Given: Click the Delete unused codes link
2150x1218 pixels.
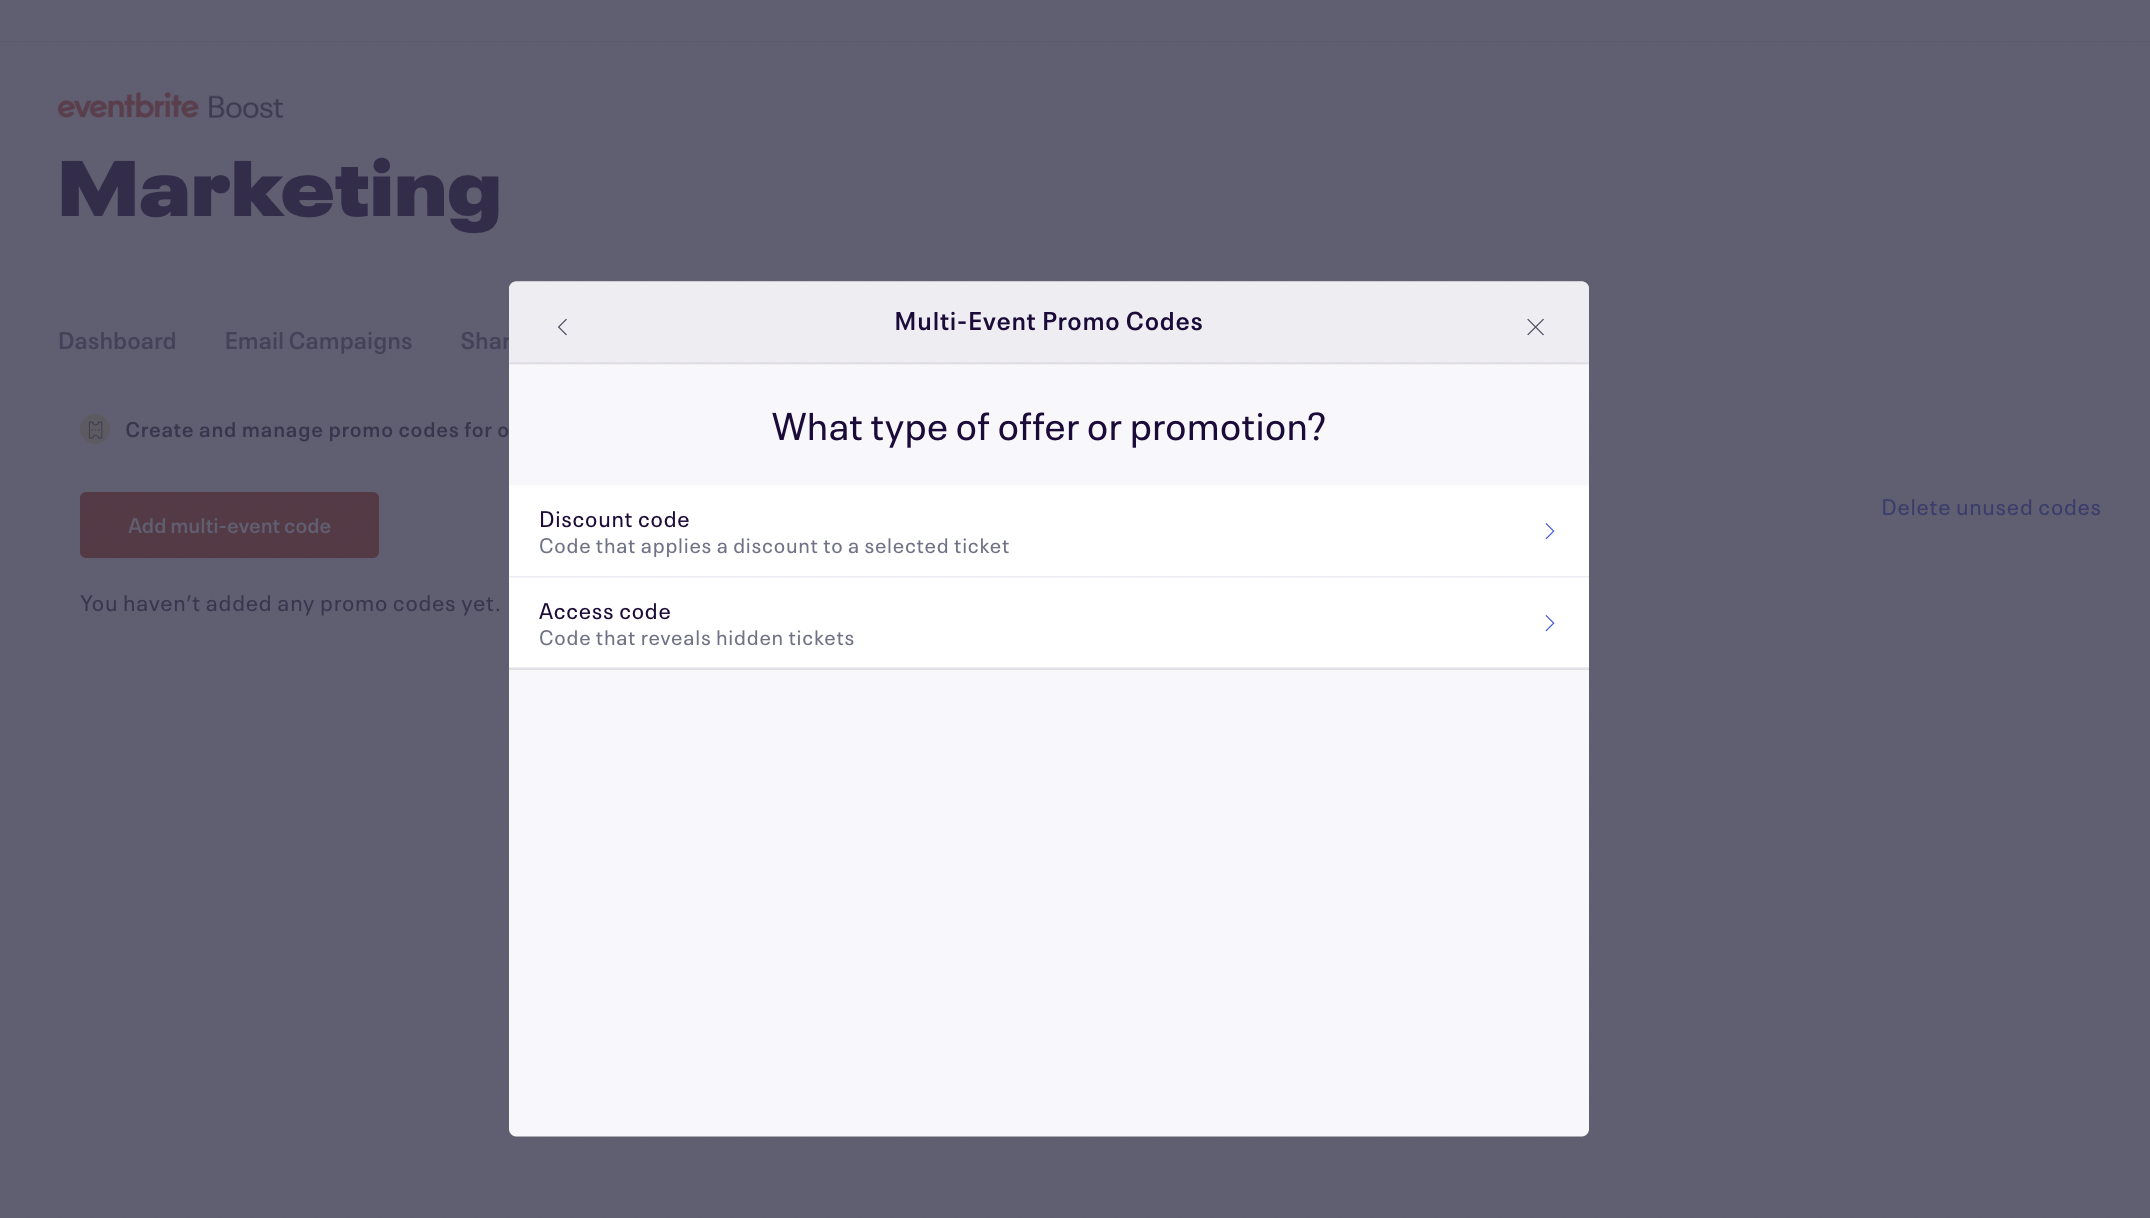Looking at the screenshot, I should [x=1990, y=507].
